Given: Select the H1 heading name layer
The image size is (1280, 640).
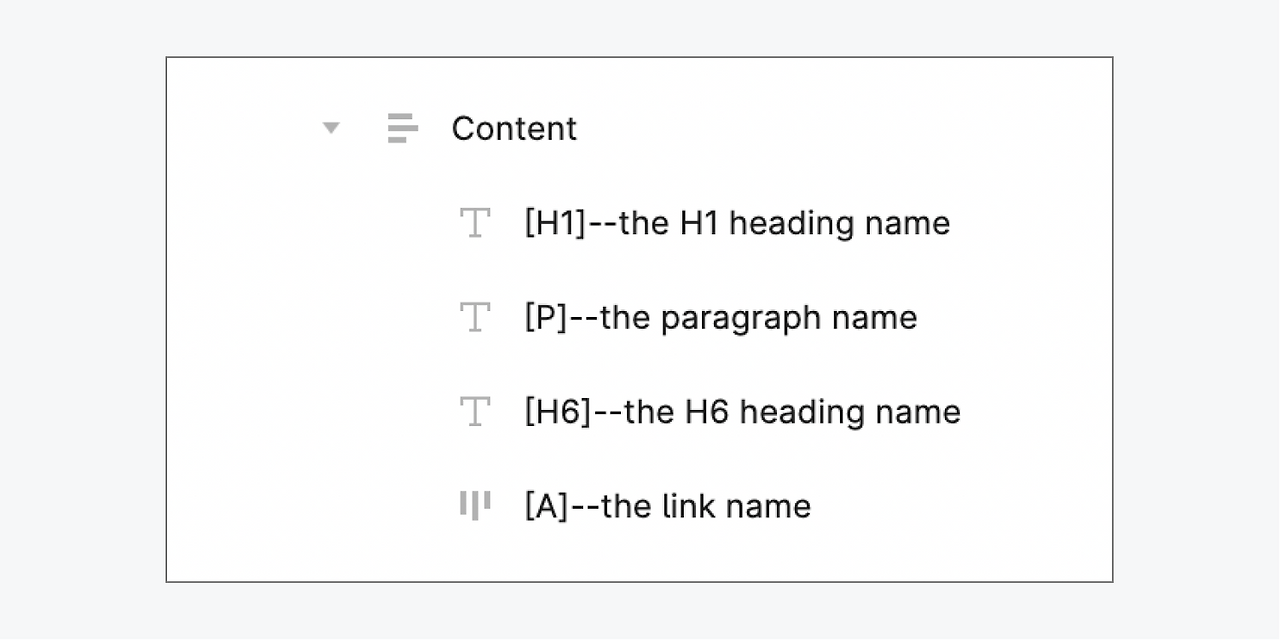Looking at the screenshot, I should (x=737, y=223).
